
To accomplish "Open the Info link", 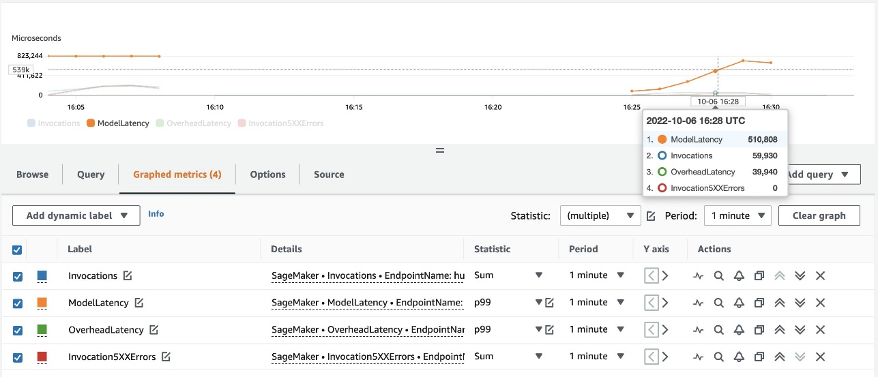I will [156, 213].
